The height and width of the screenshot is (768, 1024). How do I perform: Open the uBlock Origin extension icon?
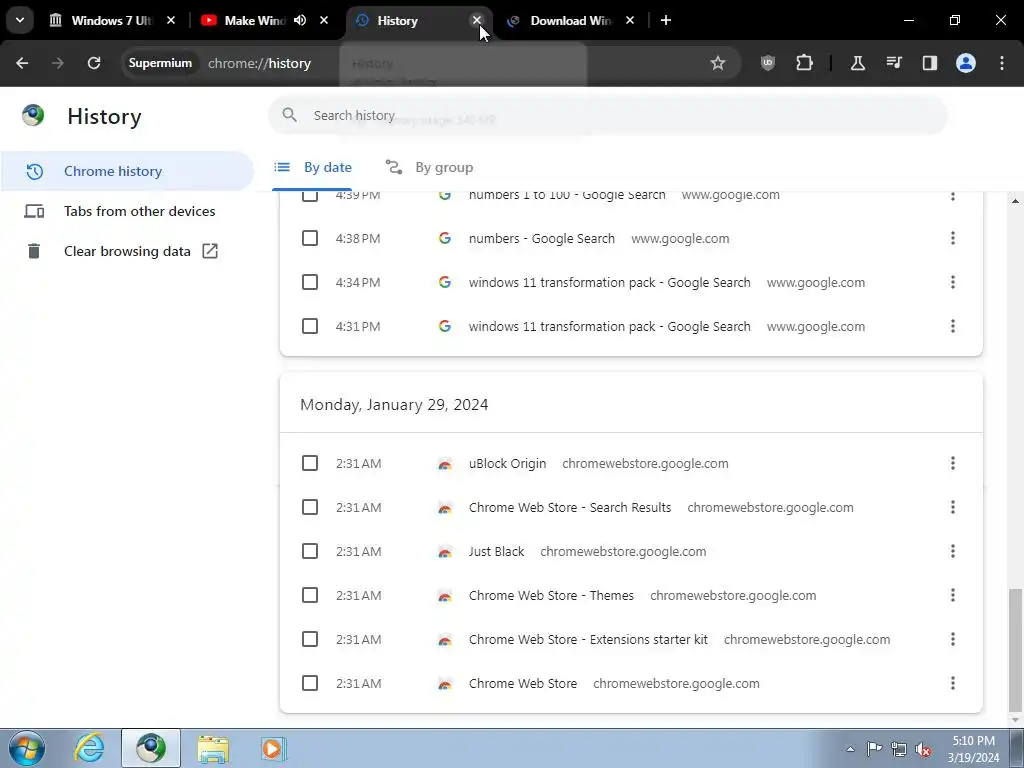pyautogui.click(x=768, y=63)
